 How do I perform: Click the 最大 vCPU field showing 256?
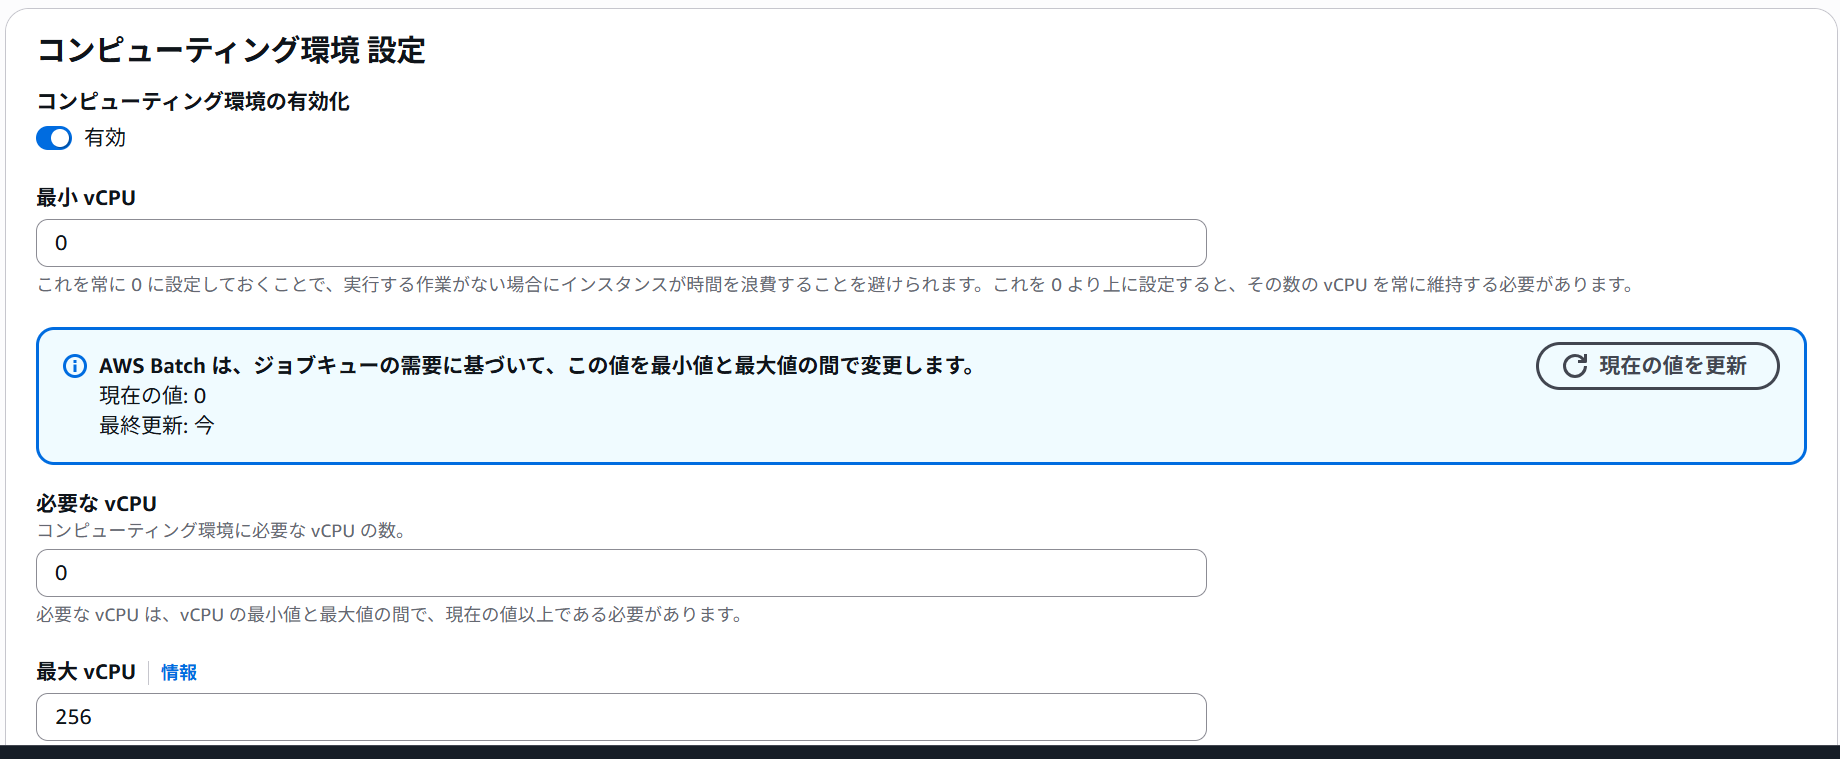620,717
